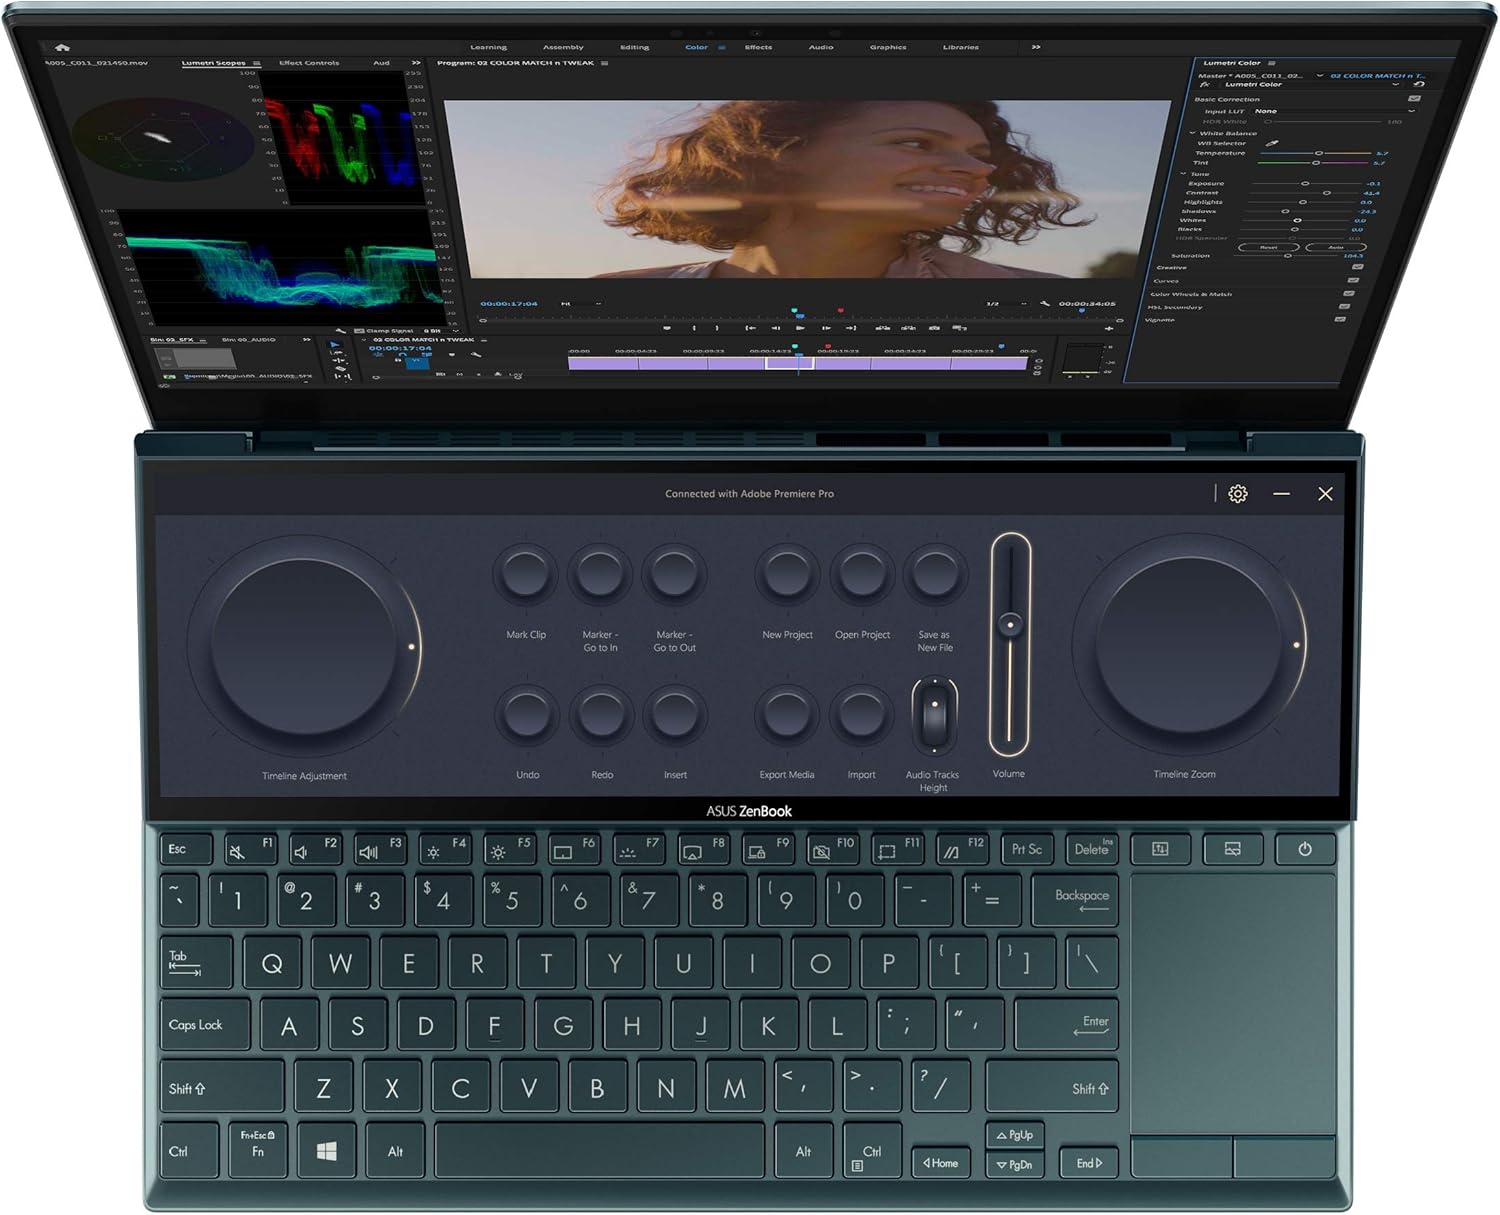The image size is (1500, 1215).
Task: Click the Home icon in Premiere's top-left corner
Action: pyautogui.click(x=63, y=46)
